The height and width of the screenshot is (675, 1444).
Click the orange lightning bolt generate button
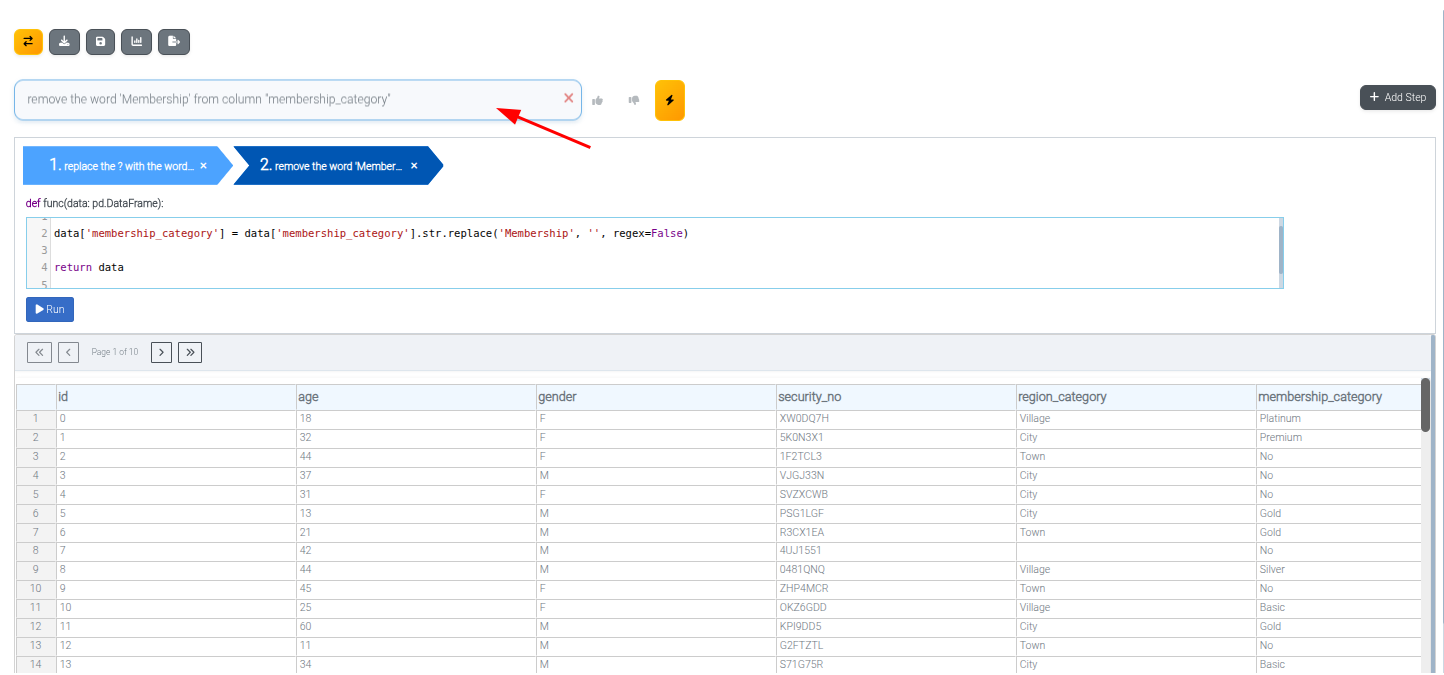click(x=669, y=100)
